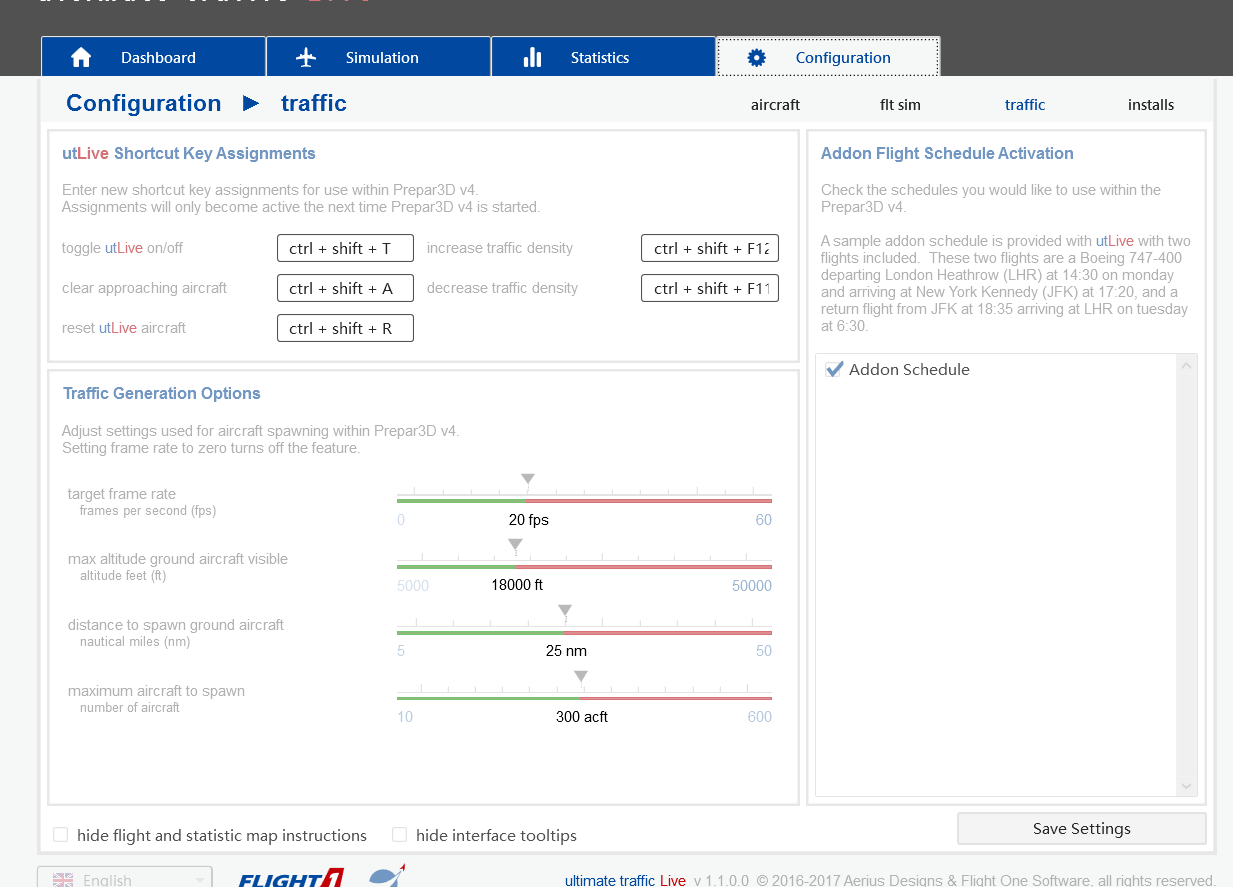Edit the reset utLive aircraft shortcut field
The width and height of the screenshot is (1233, 887).
point(345,328)
